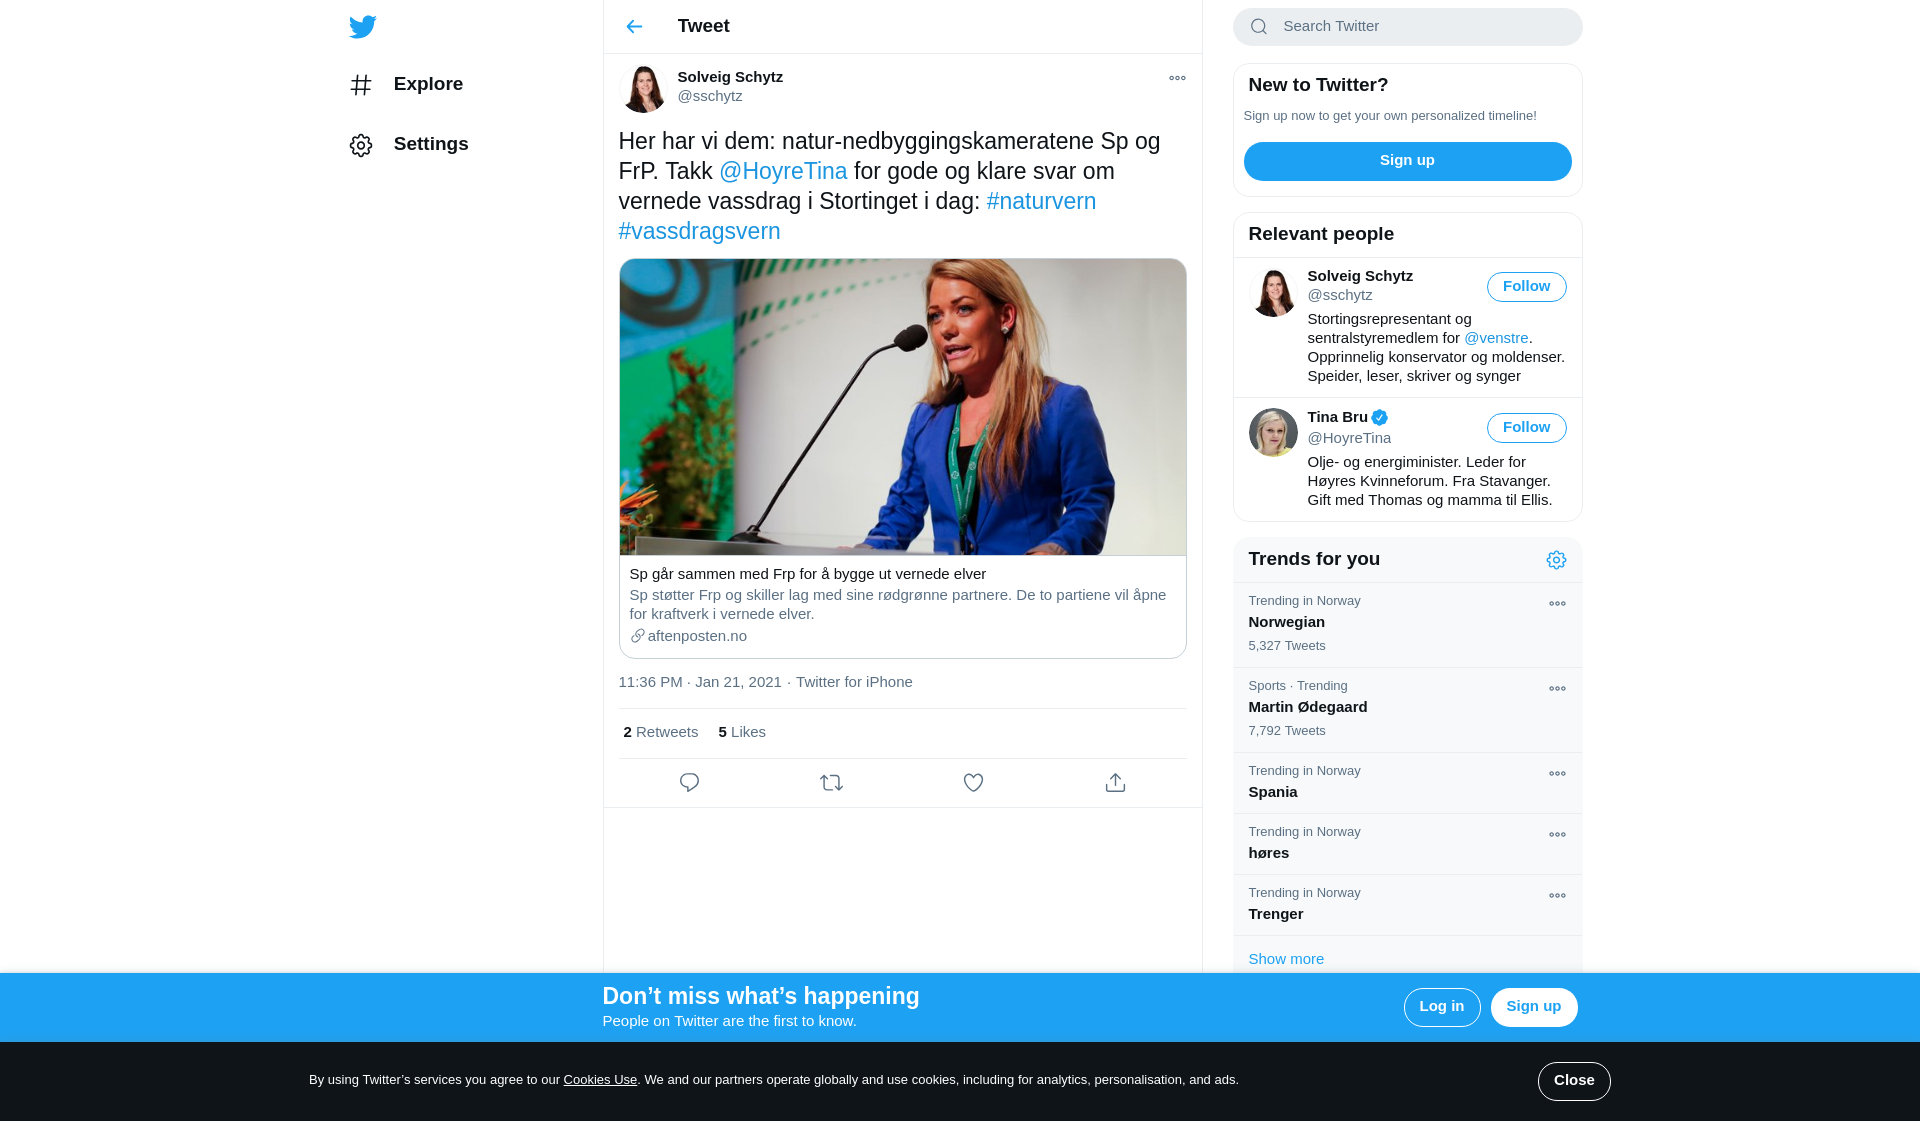The height and width of the screenshot is (1121, 1920).
Task: Open the #naturvern hashtag
Action: (1041, 201)
